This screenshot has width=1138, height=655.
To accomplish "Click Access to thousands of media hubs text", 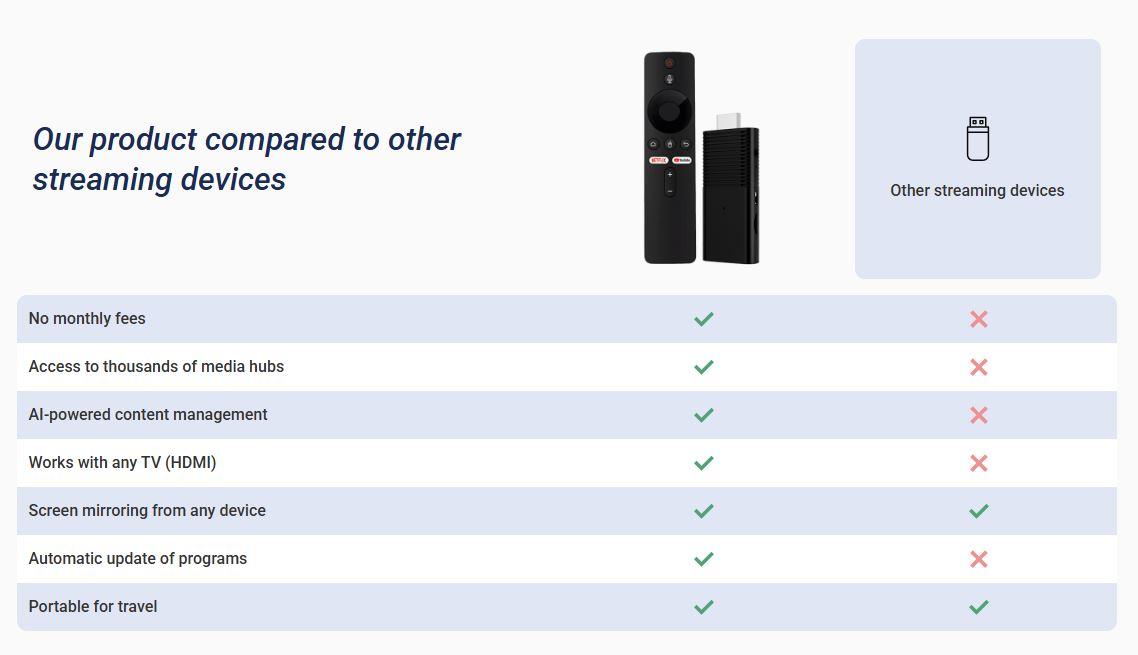I will coord(156,366).
